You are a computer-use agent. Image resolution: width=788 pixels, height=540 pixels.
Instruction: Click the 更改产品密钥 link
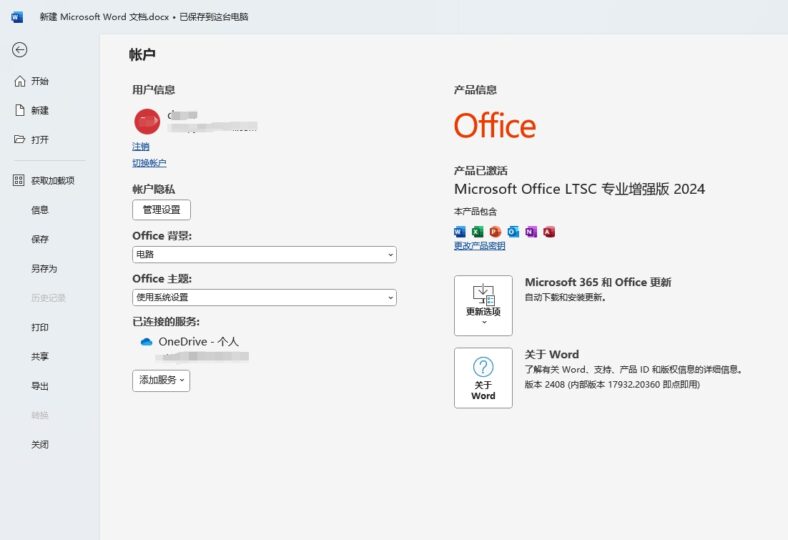pos(480,246)
